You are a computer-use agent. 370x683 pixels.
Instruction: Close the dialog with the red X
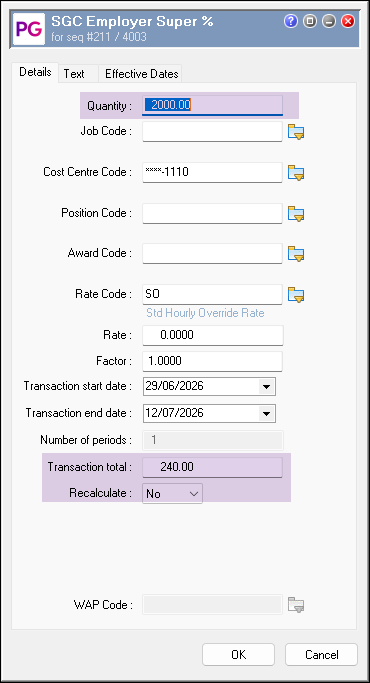(x=348, y=21)
